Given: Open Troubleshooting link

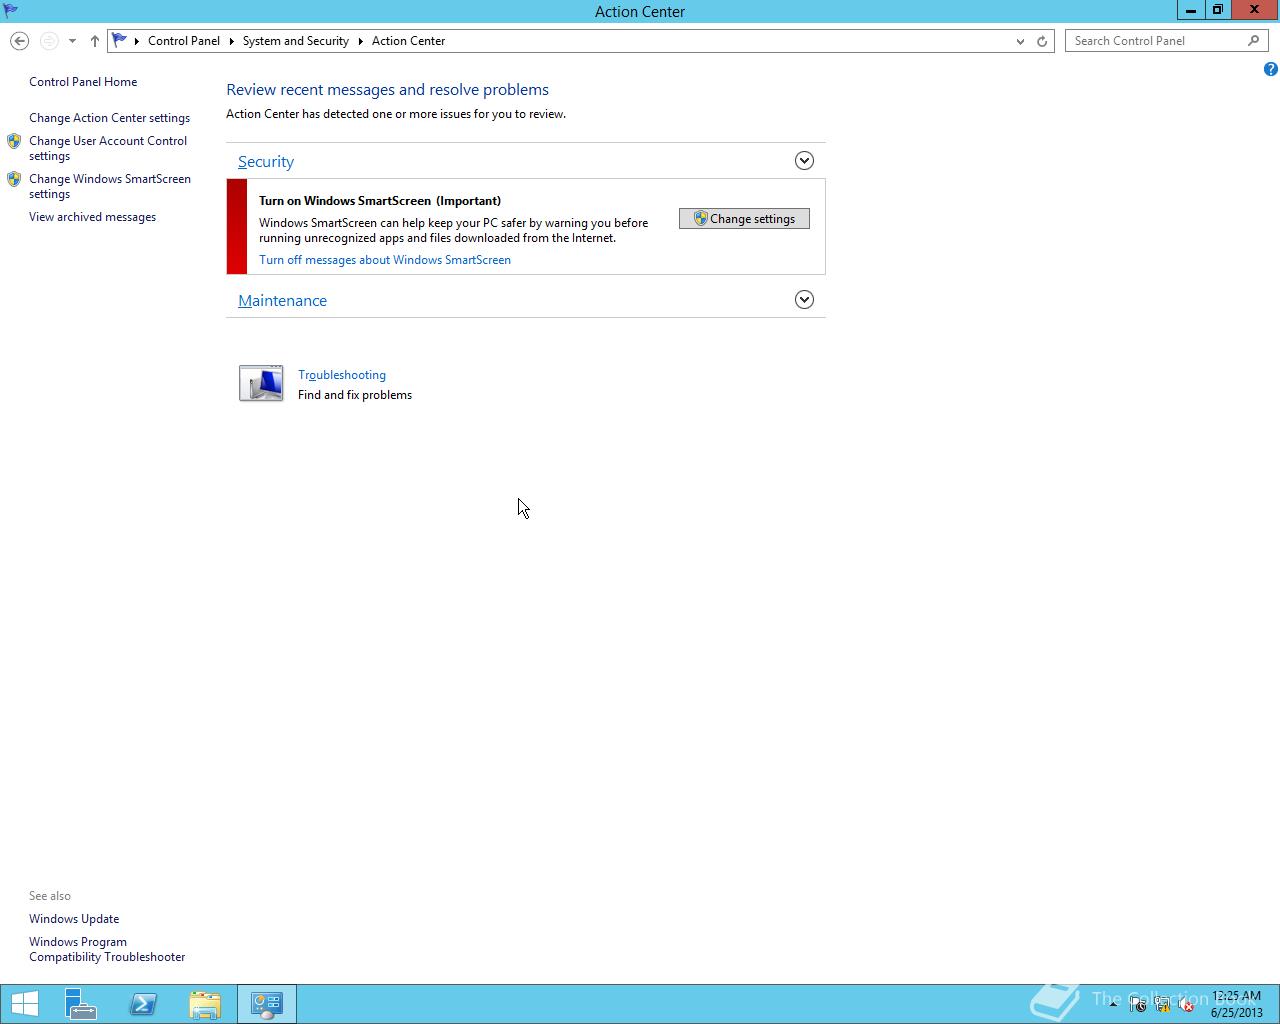Looking at the screenshot, I should pyautogui.click(x=342, y=375).
